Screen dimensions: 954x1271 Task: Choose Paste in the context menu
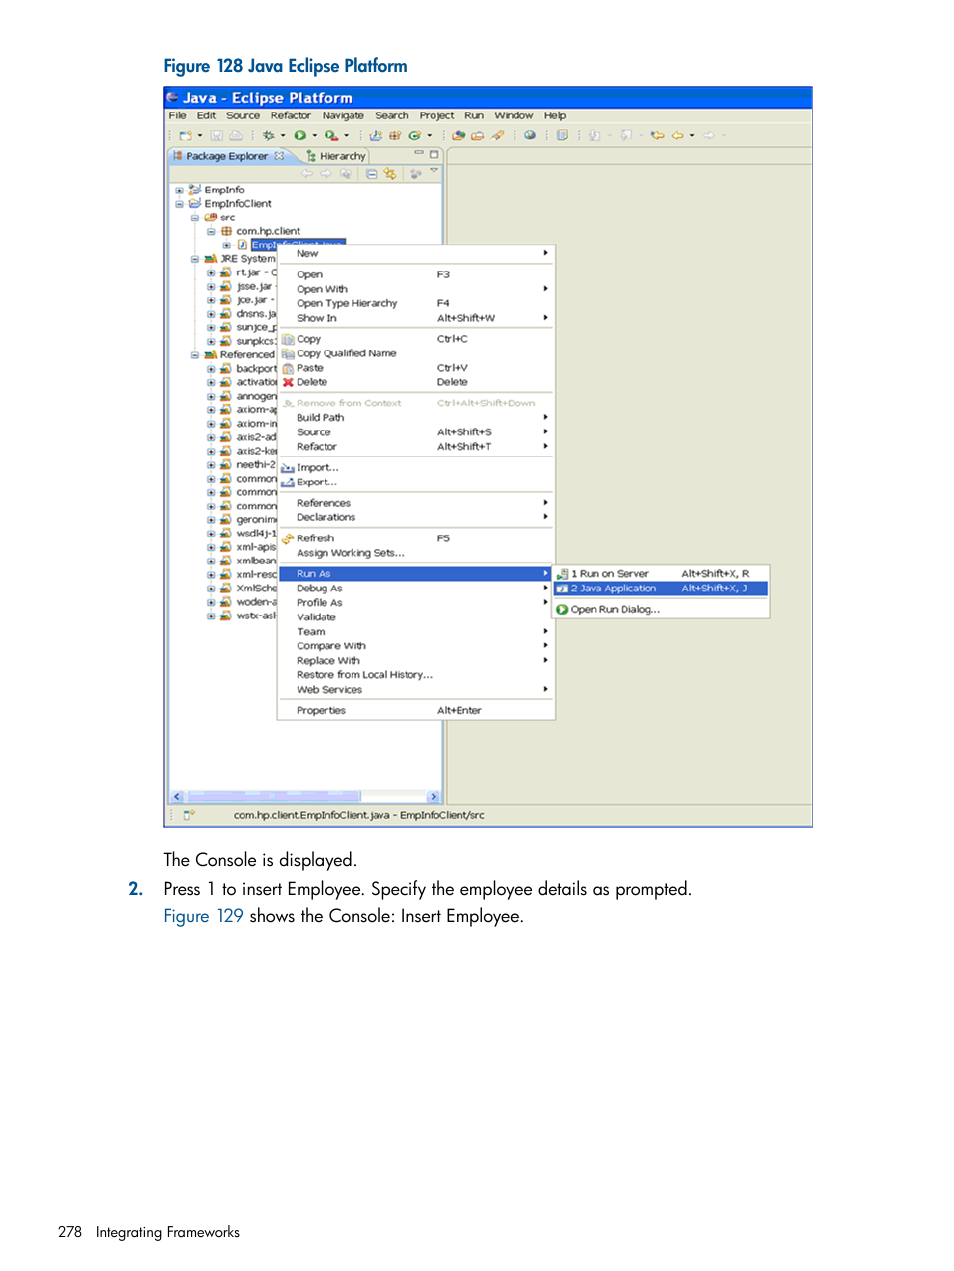416,368
